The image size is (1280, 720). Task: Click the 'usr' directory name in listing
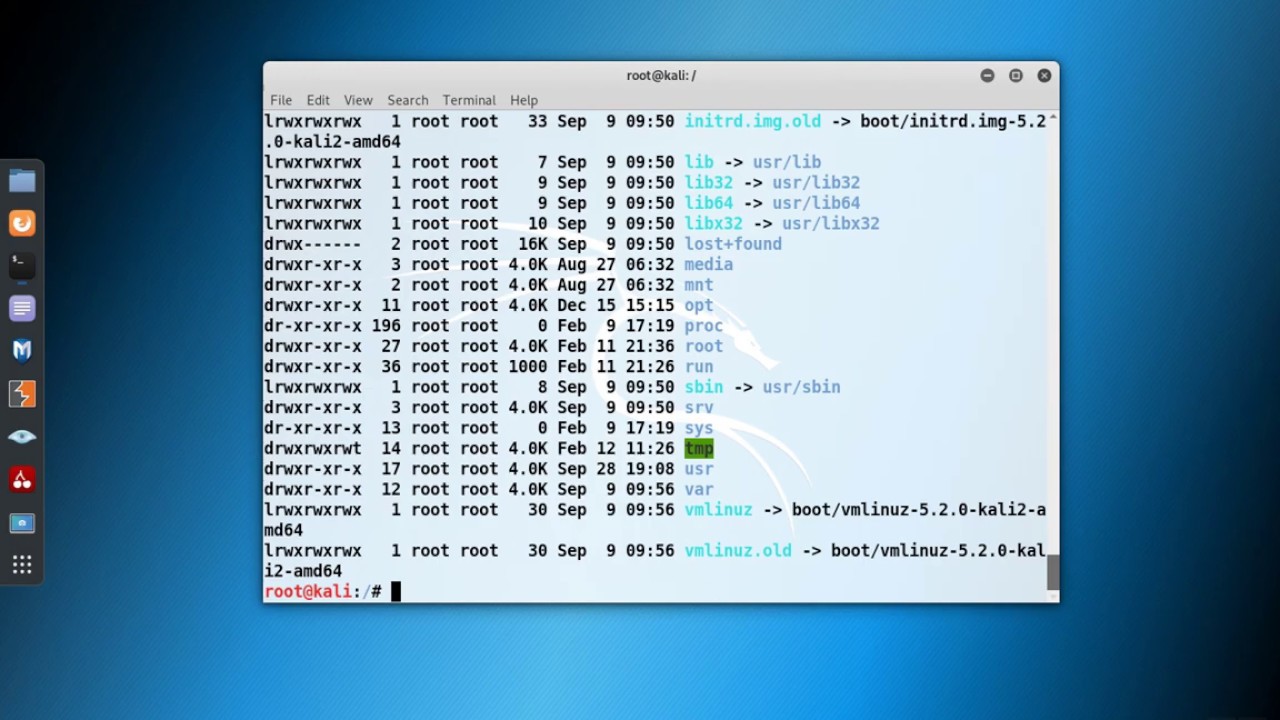(x=699, y=469)
